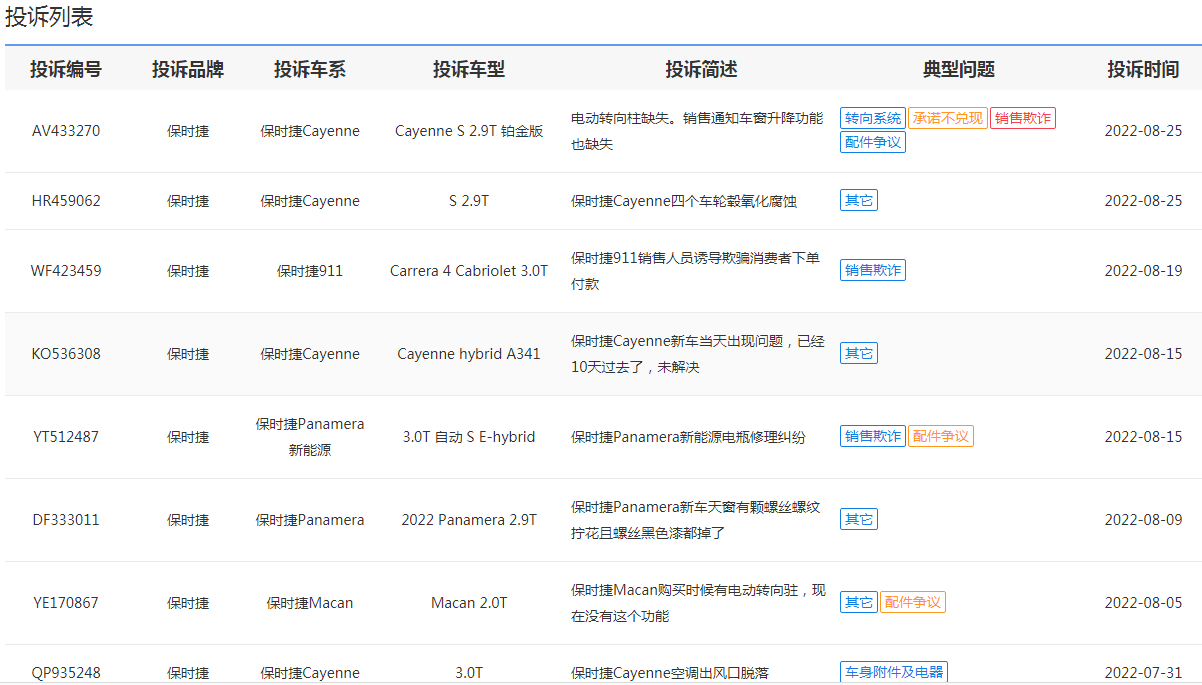Click series 保时捷Panamera新能源
1202x685 pixels.
[310, 437]
